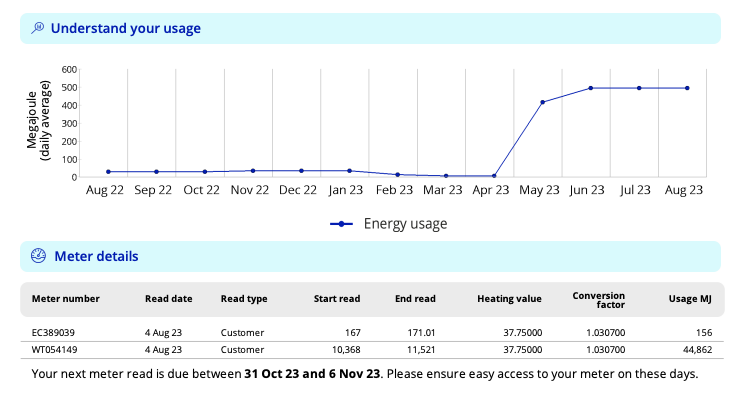
Task: Click Customer read type in the WT054149 row
Action: pyautogui.click(x=242, y=350)
